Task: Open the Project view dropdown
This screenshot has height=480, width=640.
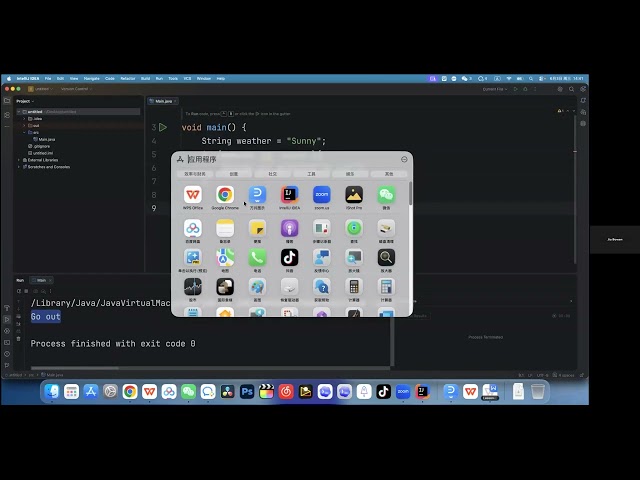Action: tap(25, 101)
